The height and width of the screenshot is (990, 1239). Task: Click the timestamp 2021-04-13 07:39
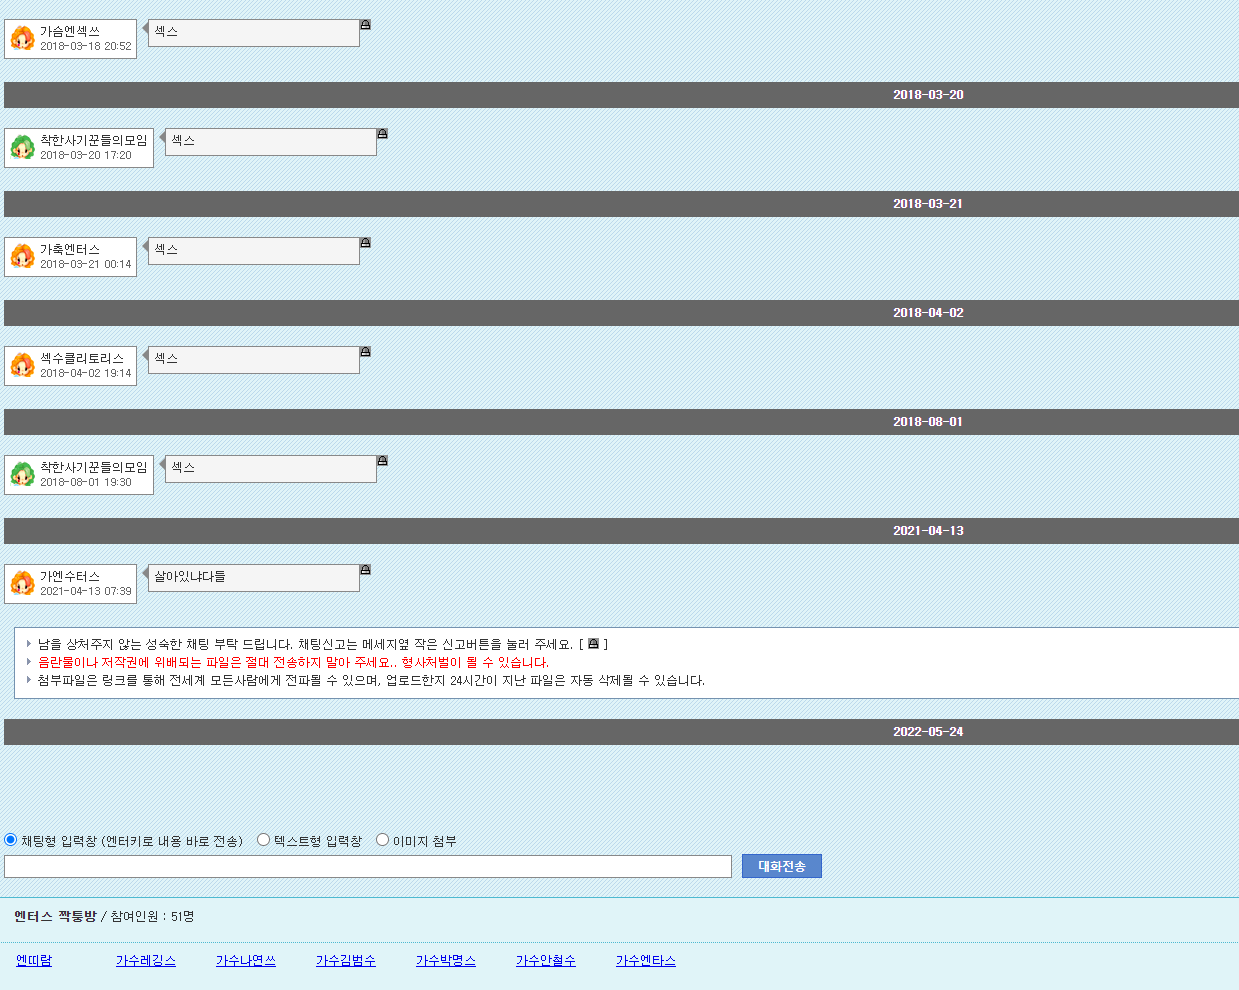[86, 591]
